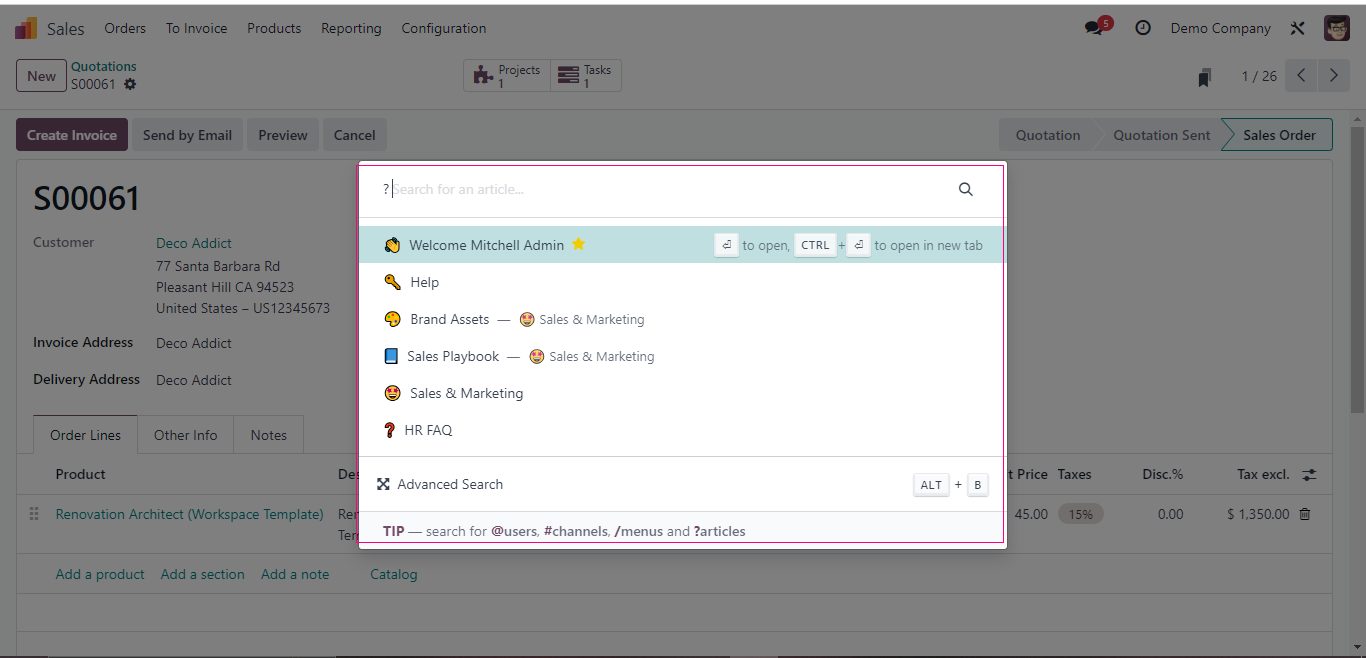Click the emoji icon beside Brand Assets

[392, 319]
